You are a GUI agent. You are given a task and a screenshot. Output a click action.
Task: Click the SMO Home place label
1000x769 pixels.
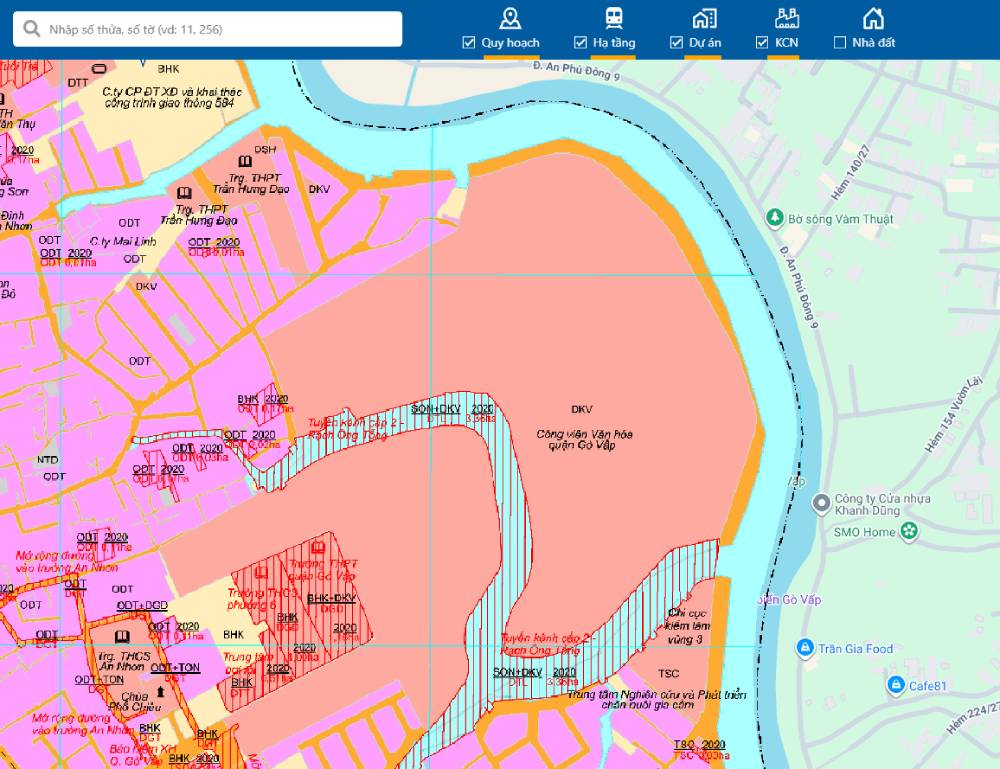[864, 532]
